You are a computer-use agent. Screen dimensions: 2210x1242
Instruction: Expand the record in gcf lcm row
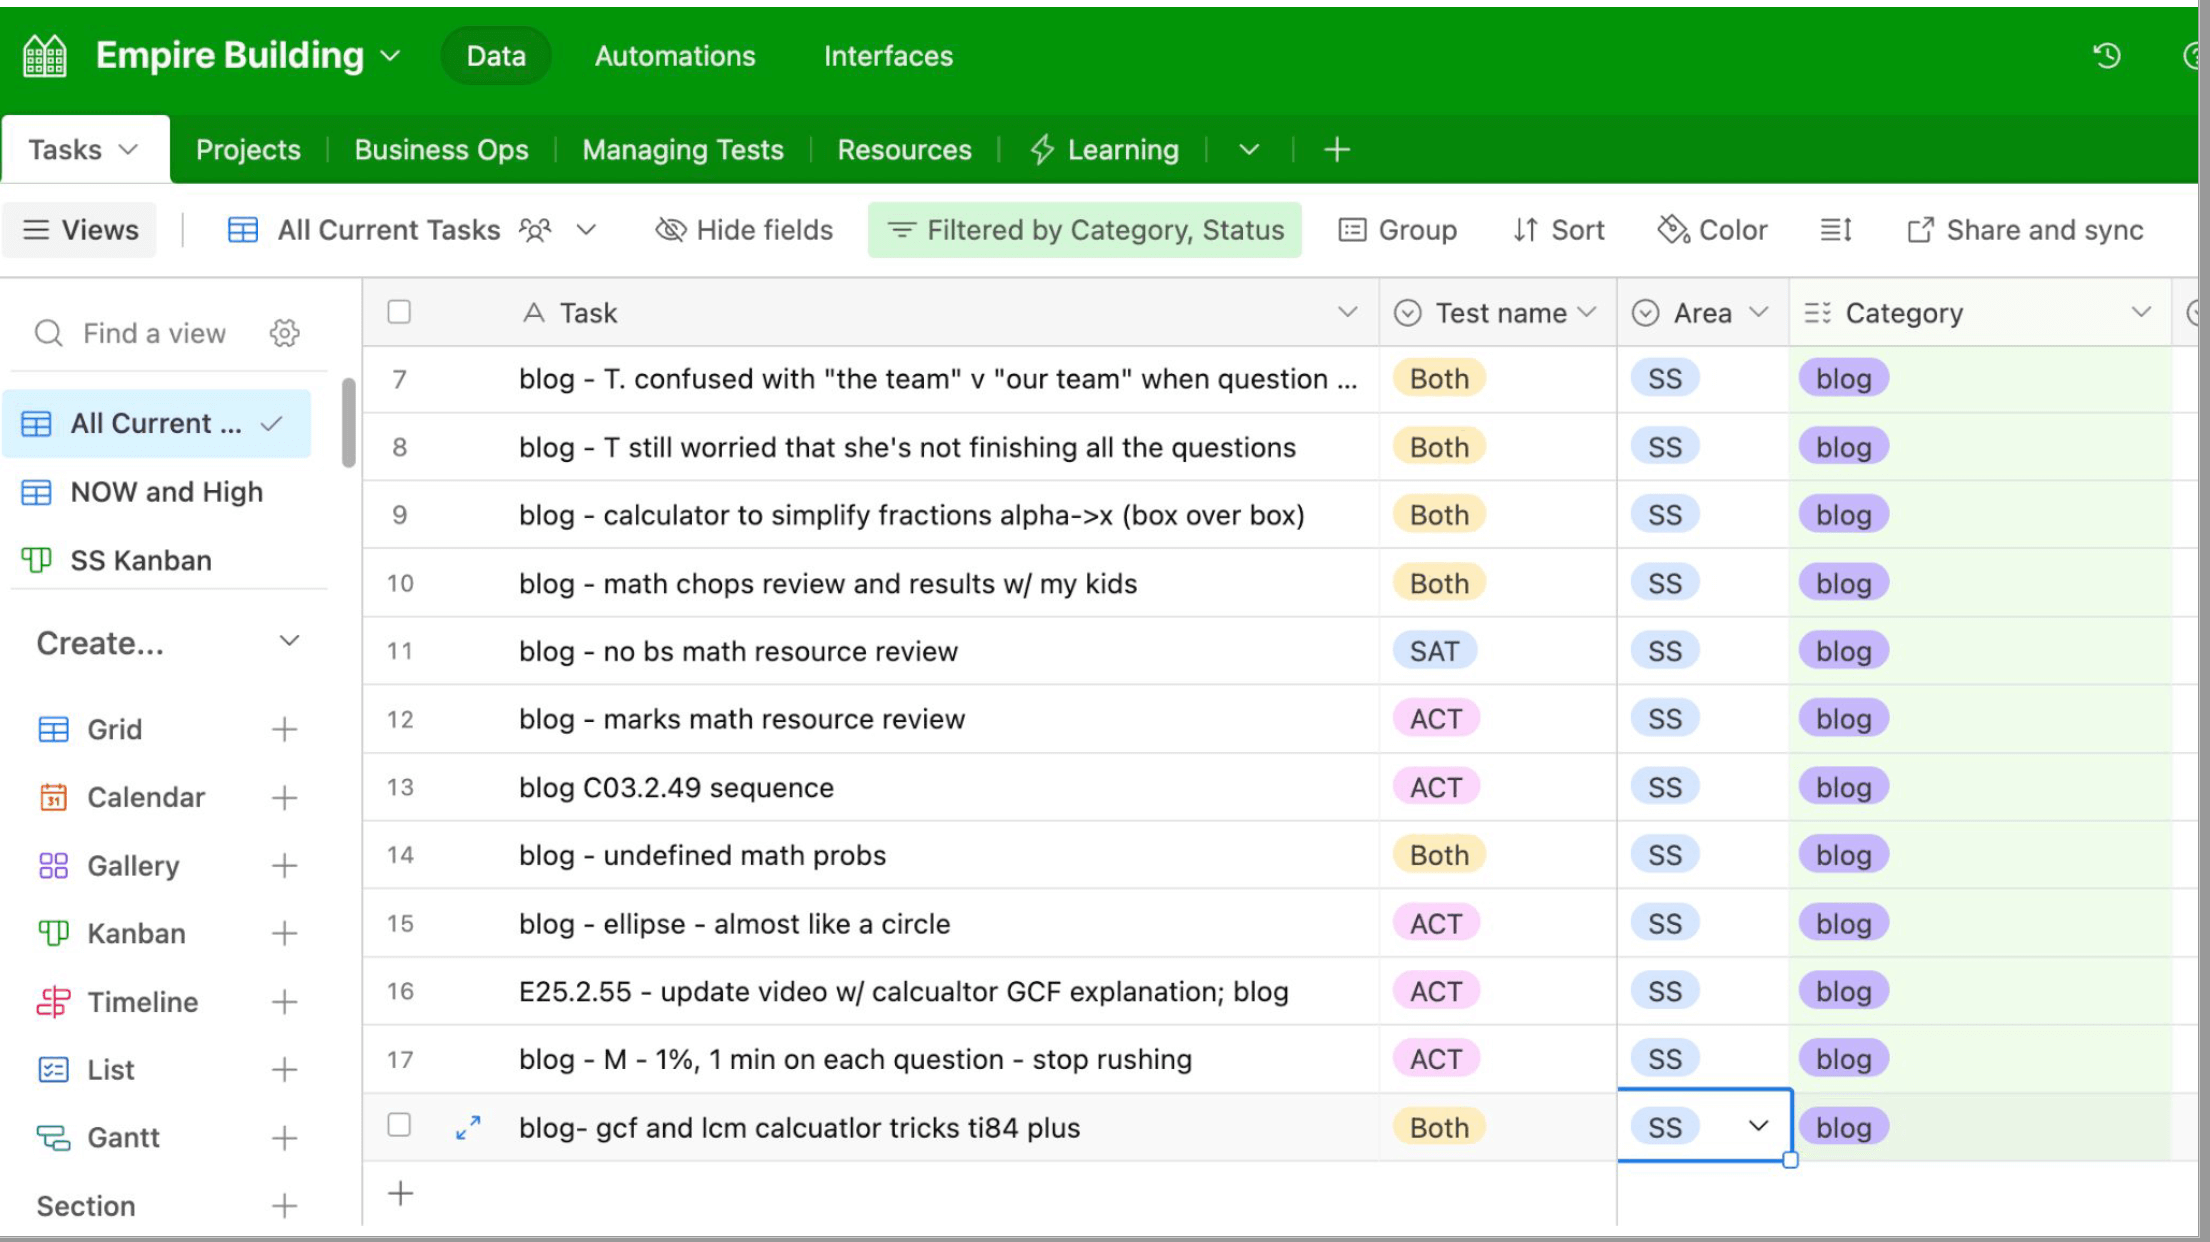(468, 1127)
